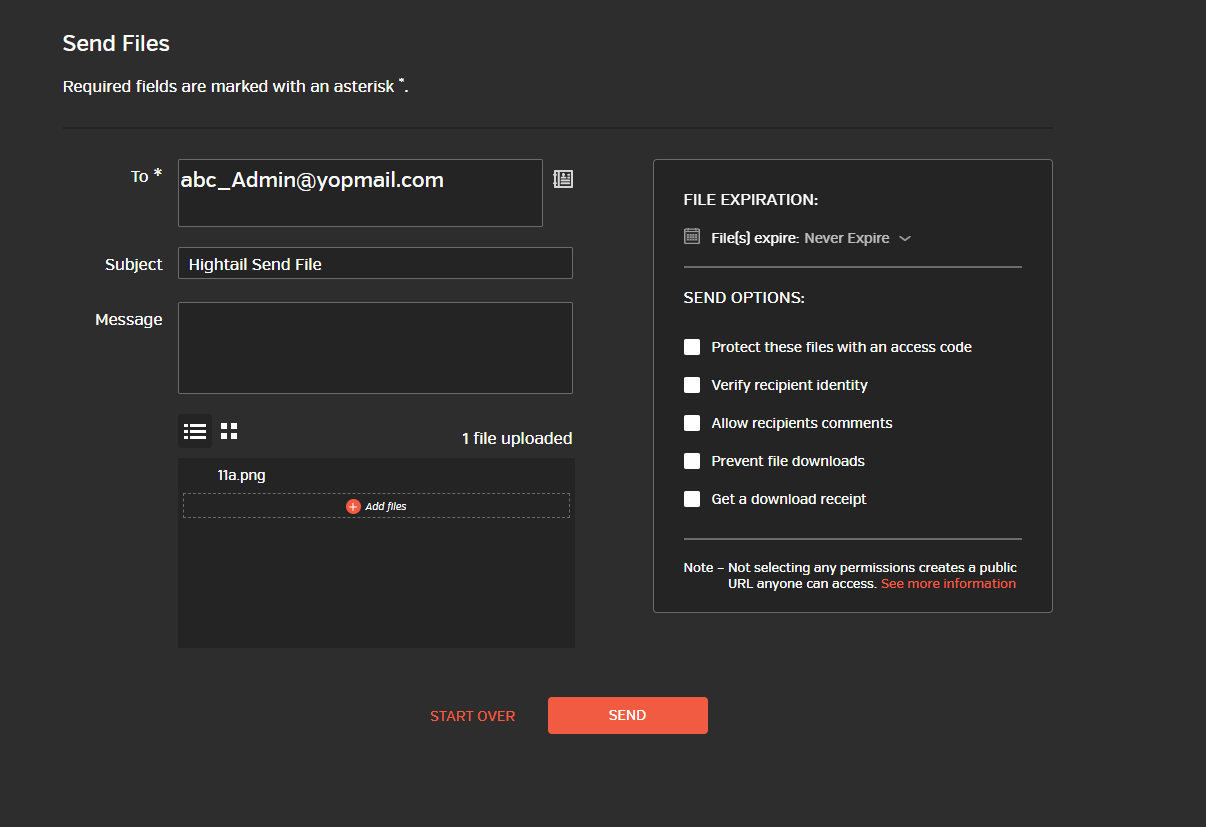Image resolution: width=1206 pixels, height=827 pixels.
Task: Open the address book contacts icon
Action: pyautogui.click(x=563, y=179)
